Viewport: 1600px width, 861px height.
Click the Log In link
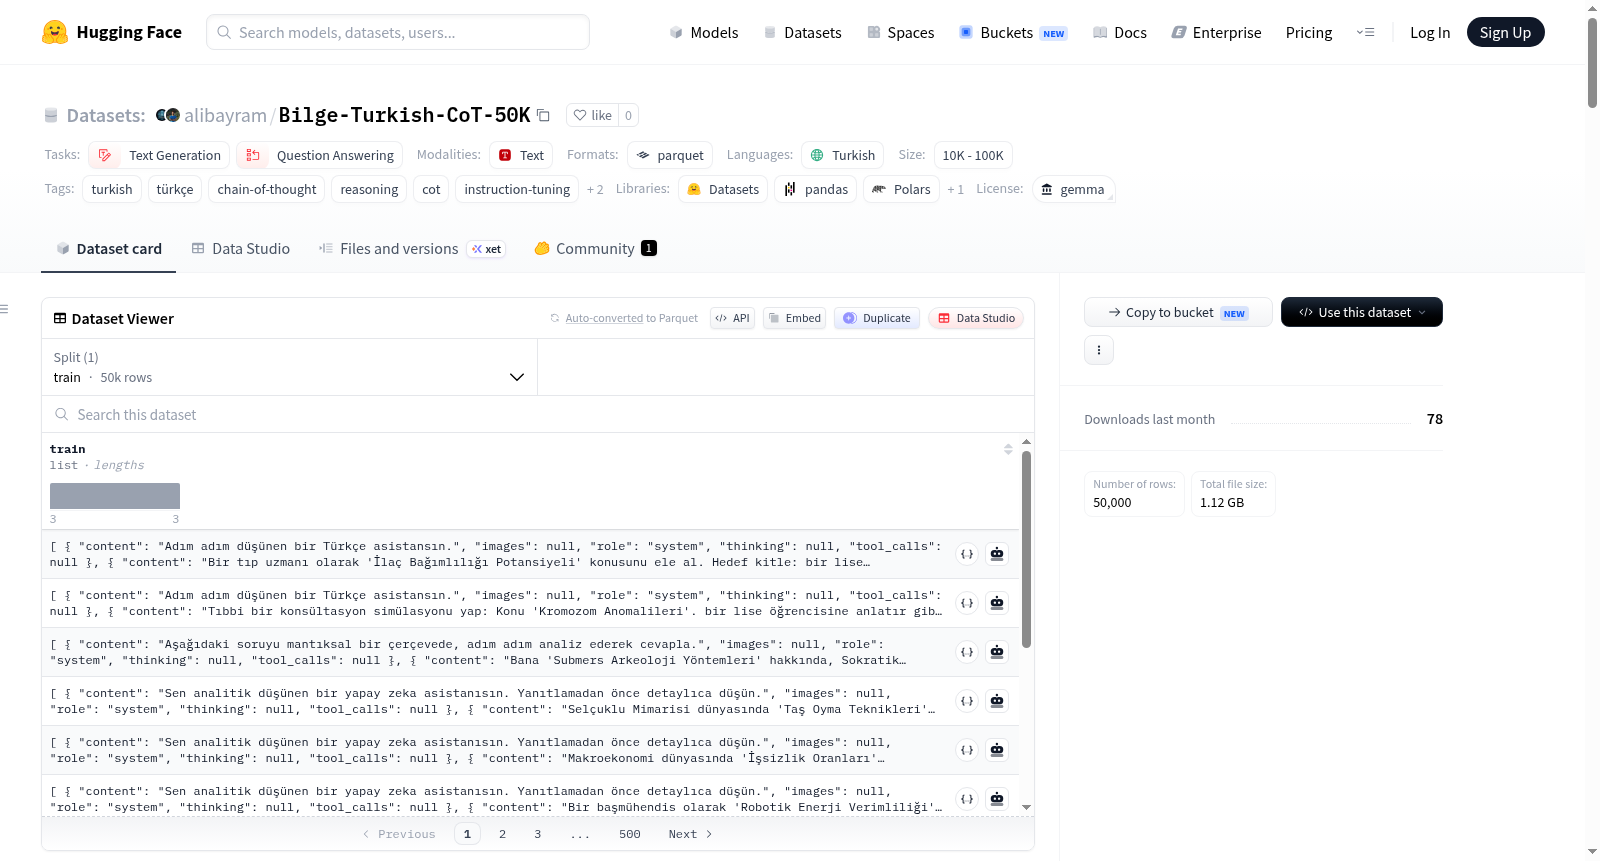coord(1430,32)
